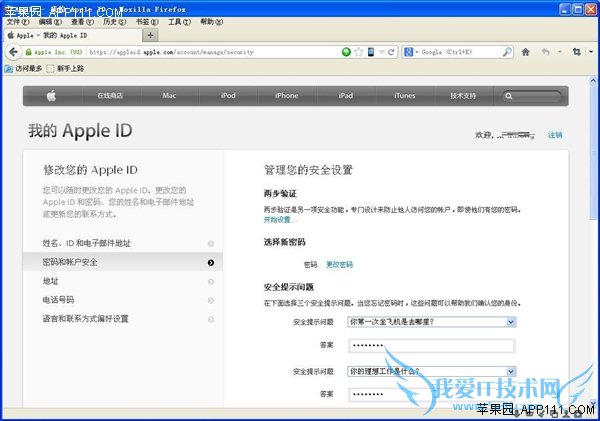Bookmark this page with the star icon
This screenshot has height=421, width=600.
pos(358,52)
